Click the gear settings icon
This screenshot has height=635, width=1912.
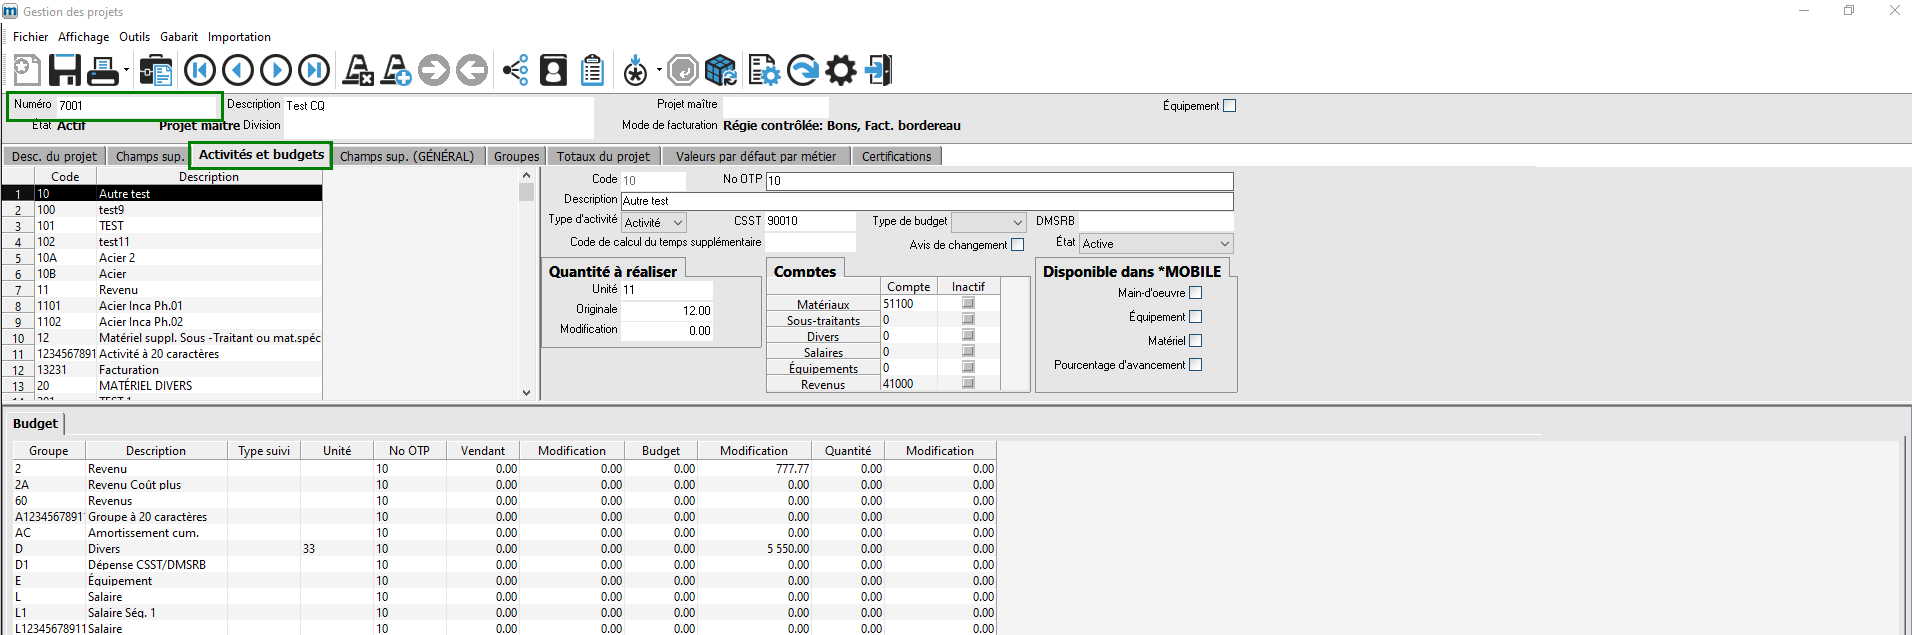(x=840, y=70)
